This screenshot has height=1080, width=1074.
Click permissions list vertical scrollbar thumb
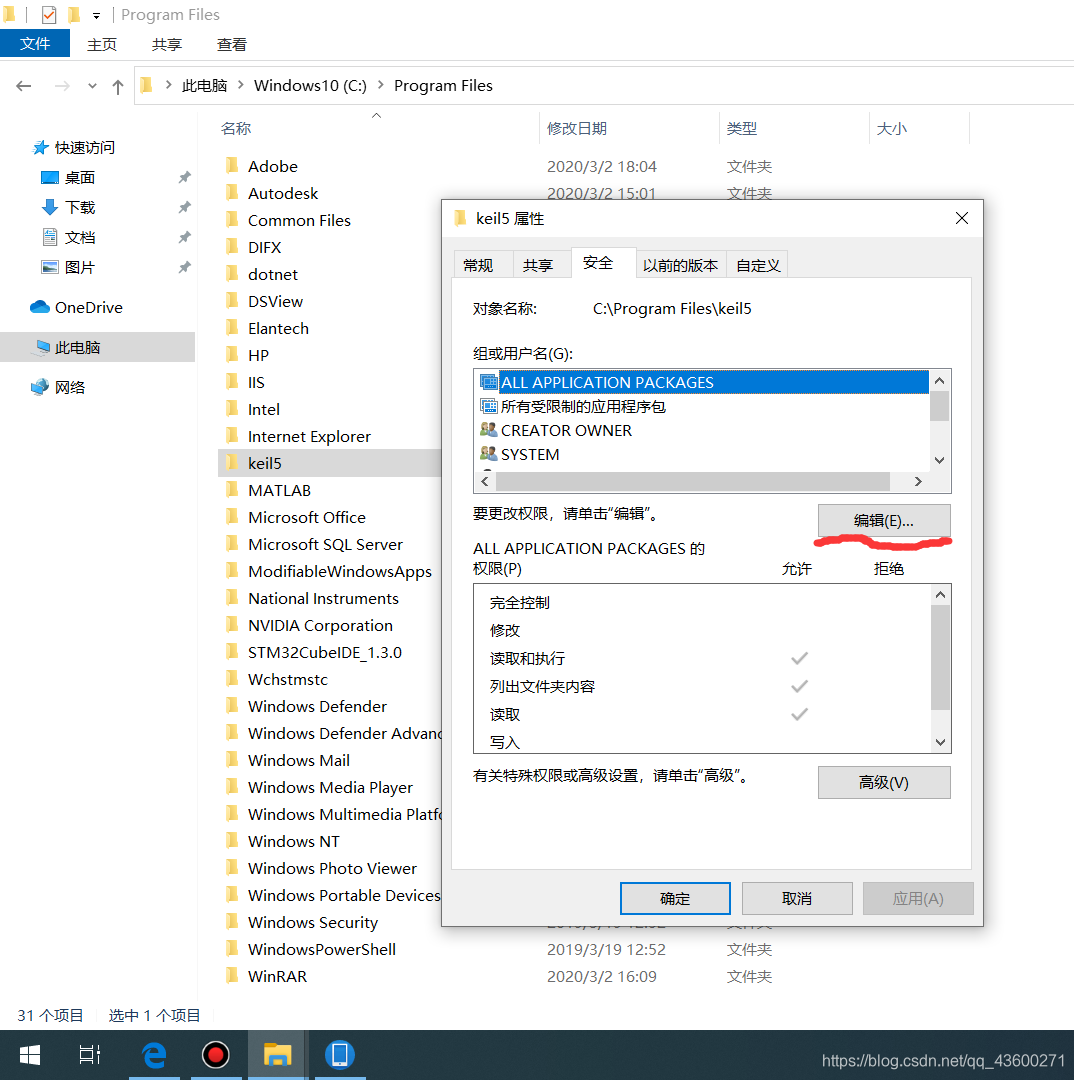click(940, 658)
